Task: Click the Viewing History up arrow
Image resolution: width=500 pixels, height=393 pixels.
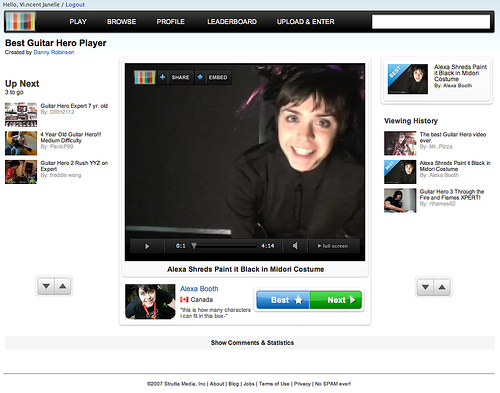Action: pyautogui.click(x=442, y=287)
